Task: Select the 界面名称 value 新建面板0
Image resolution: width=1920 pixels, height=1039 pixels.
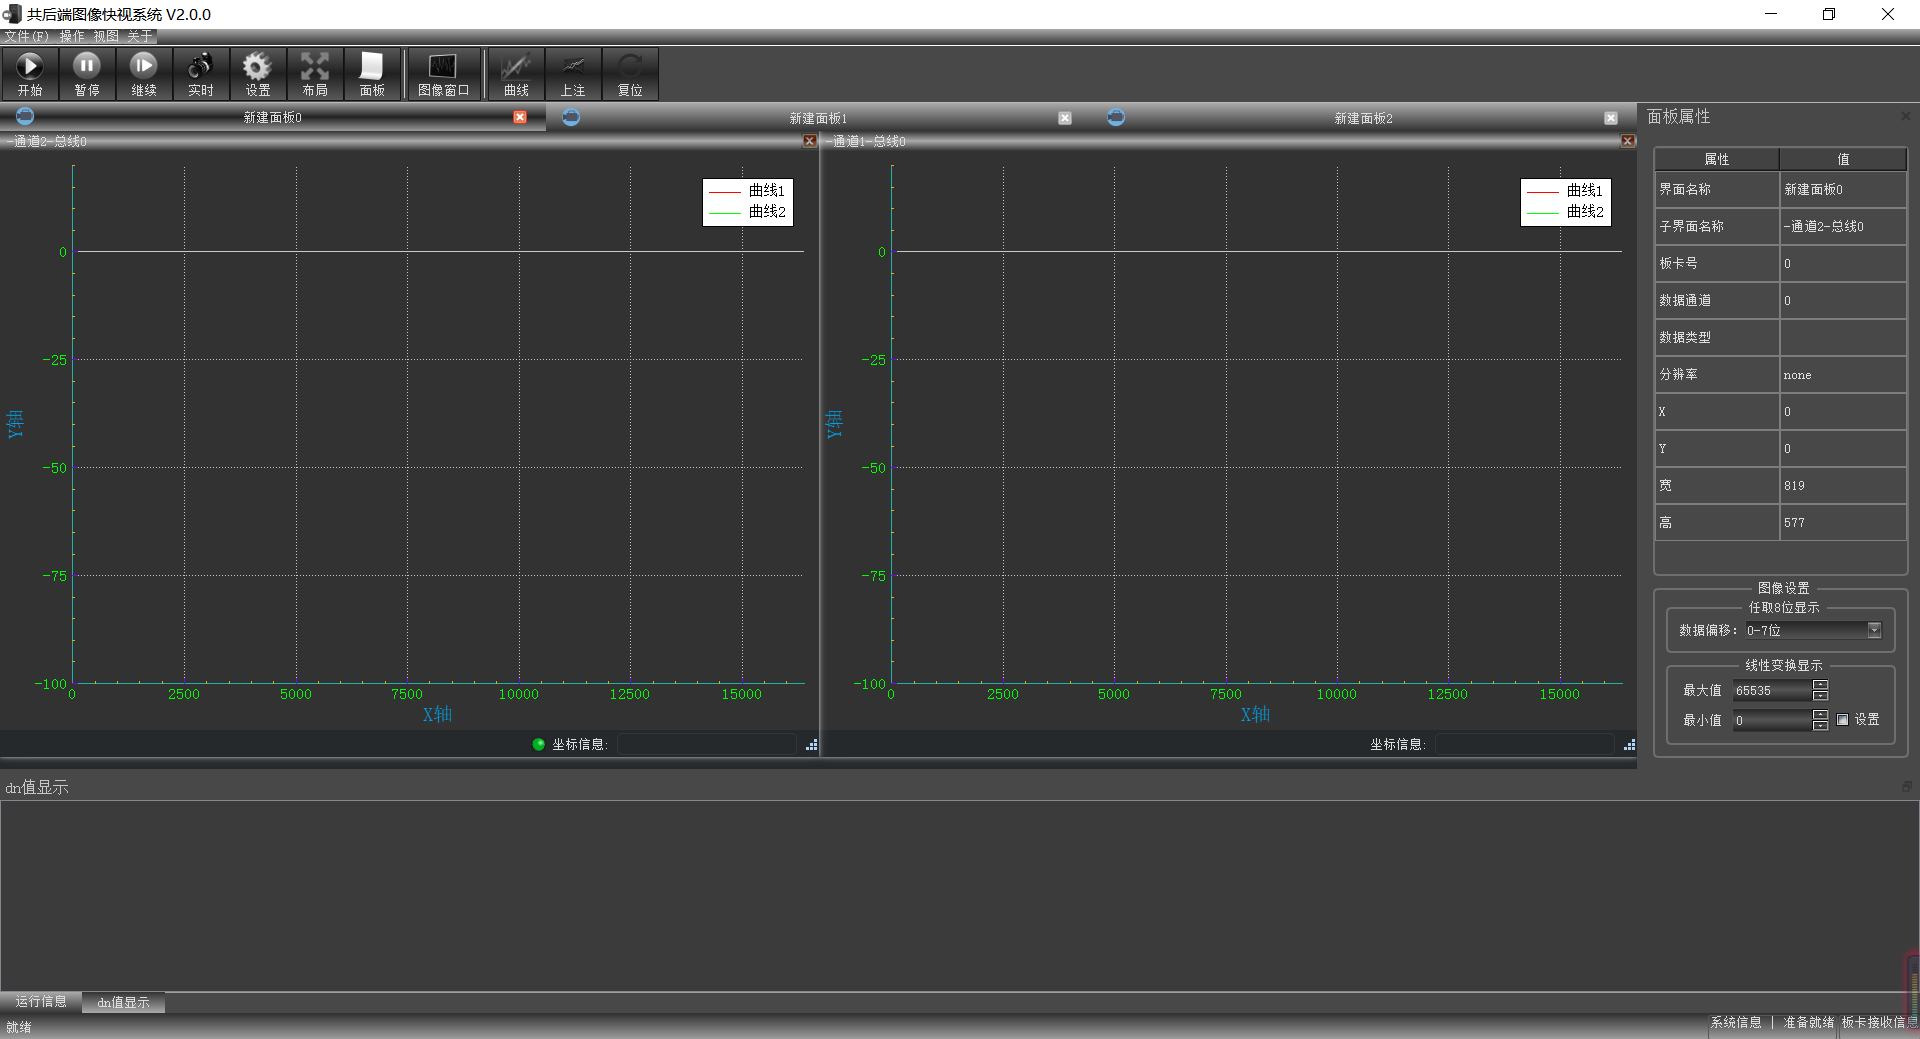Action: [1843, 189]
